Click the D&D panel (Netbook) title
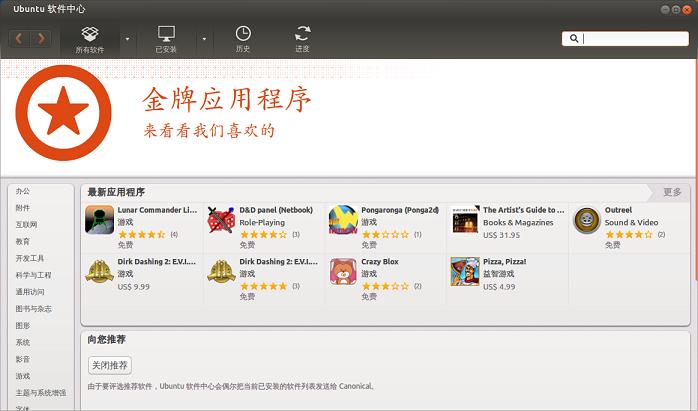698x411 pixels. pos(276,210)
